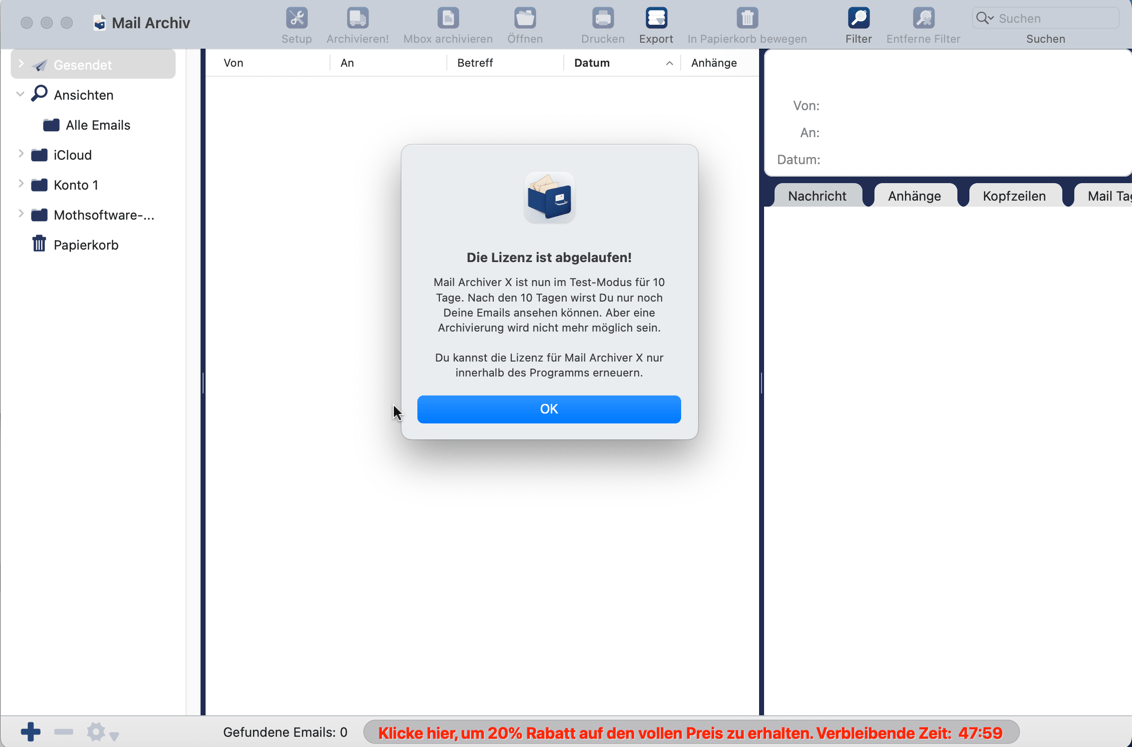
Task: Select the Mbox archivieren icon
Action: [447, 19]
